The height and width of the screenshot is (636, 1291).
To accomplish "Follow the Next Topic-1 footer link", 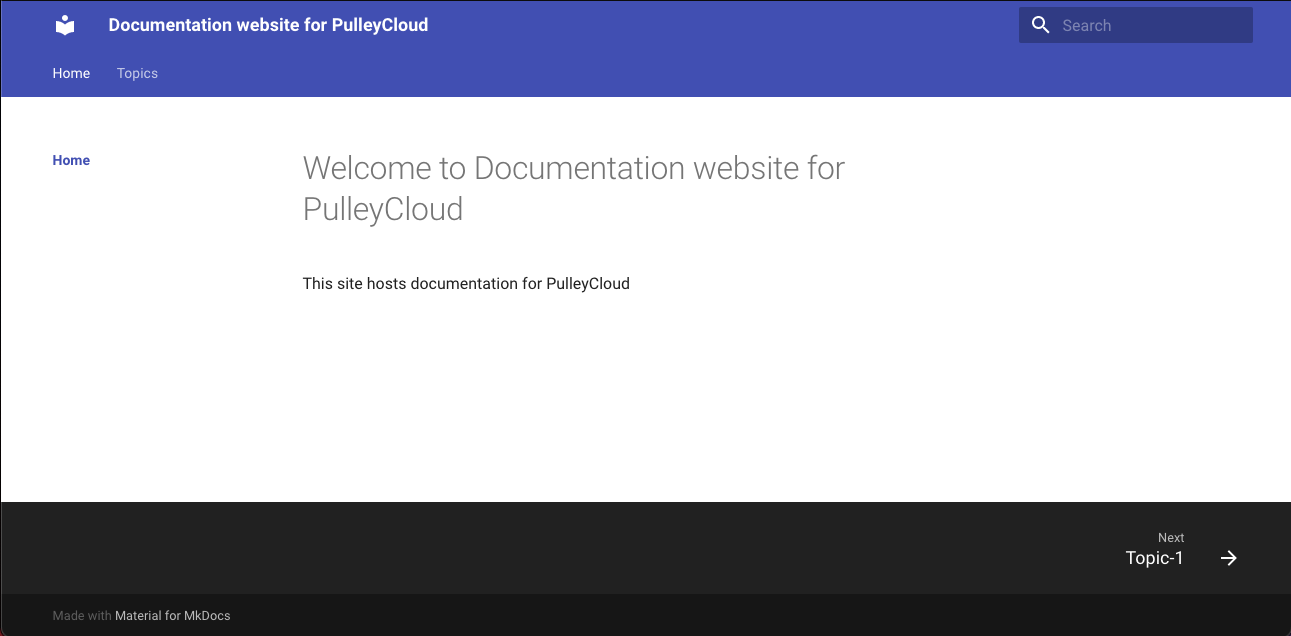I will [1155, 558].
